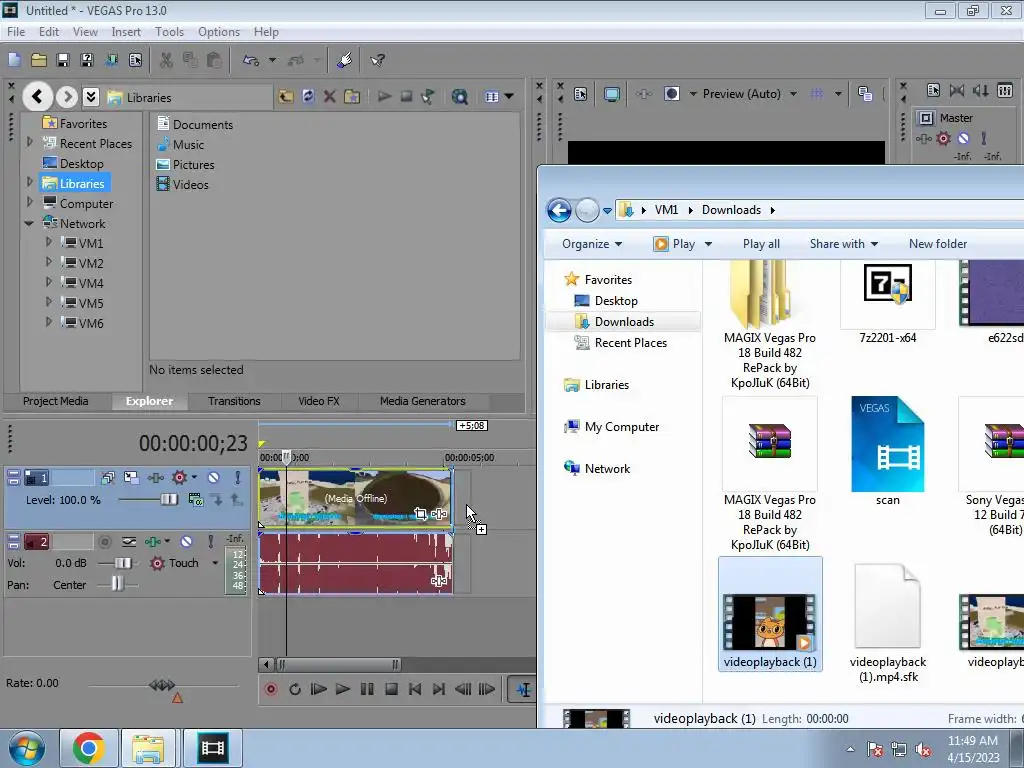Screen dimensions: 1024x768
Task: Open Master bus FX icon
Action: (x=923, y=138)
